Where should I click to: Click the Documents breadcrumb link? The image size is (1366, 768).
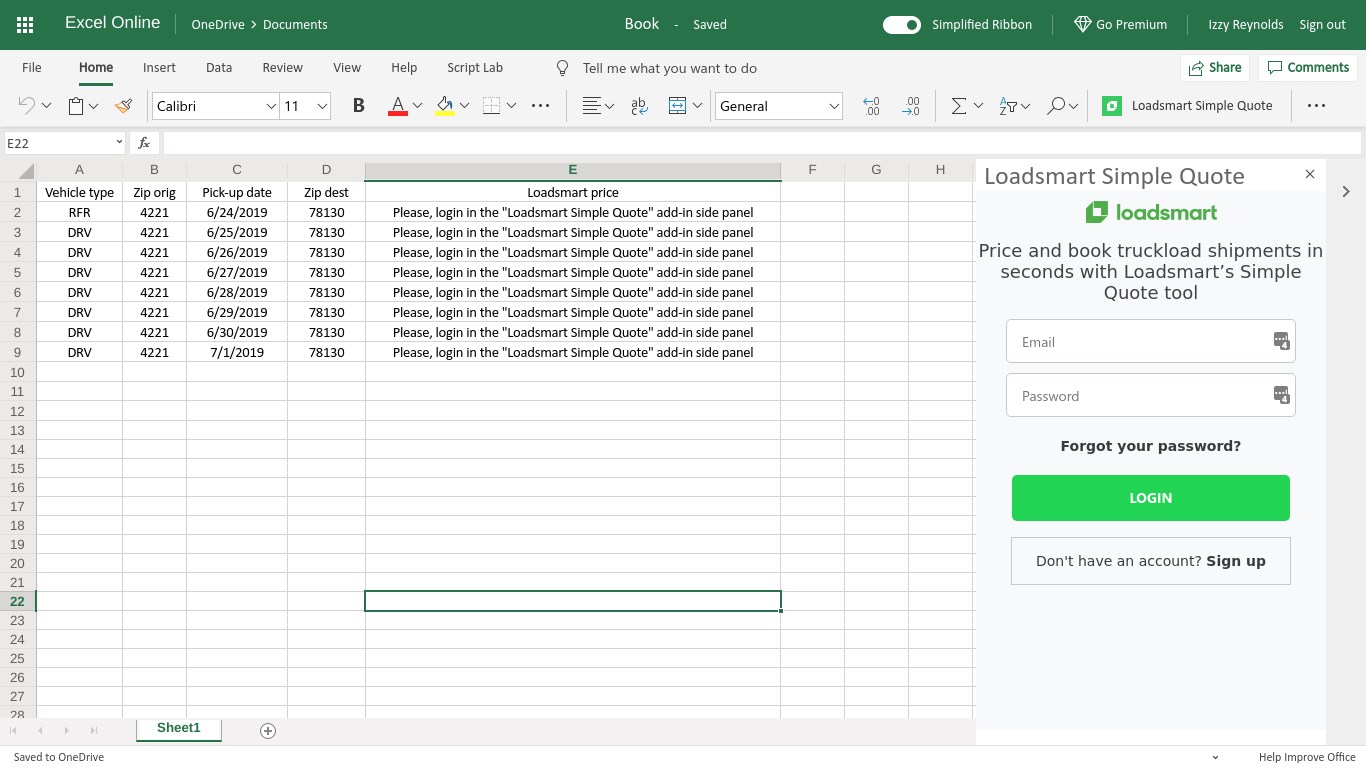point(295,25)
